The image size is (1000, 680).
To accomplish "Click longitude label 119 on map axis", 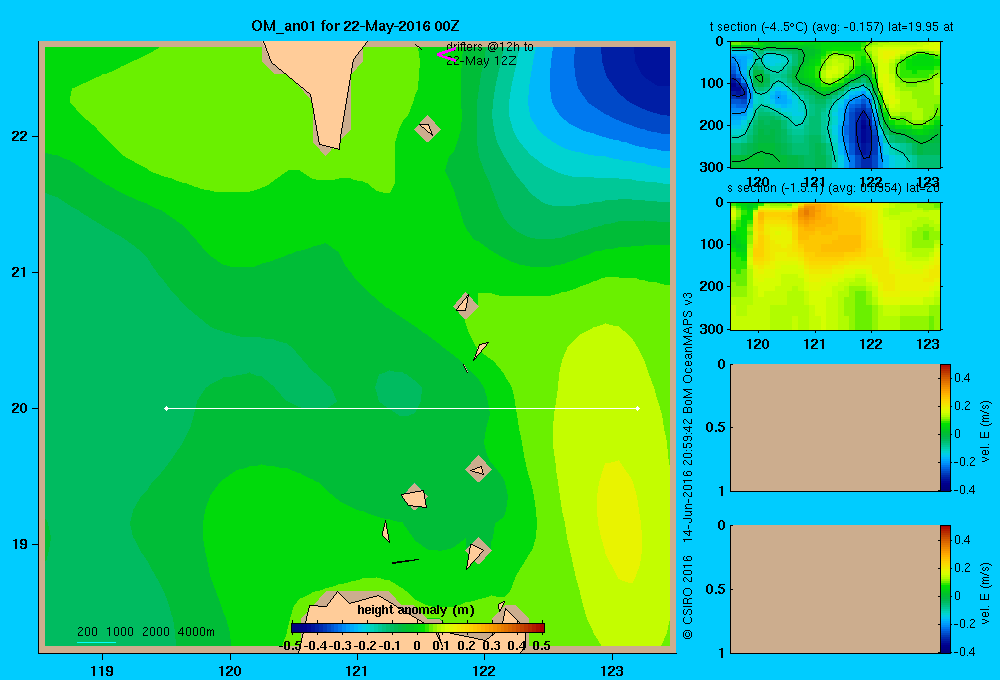I will tap(102, 670).
